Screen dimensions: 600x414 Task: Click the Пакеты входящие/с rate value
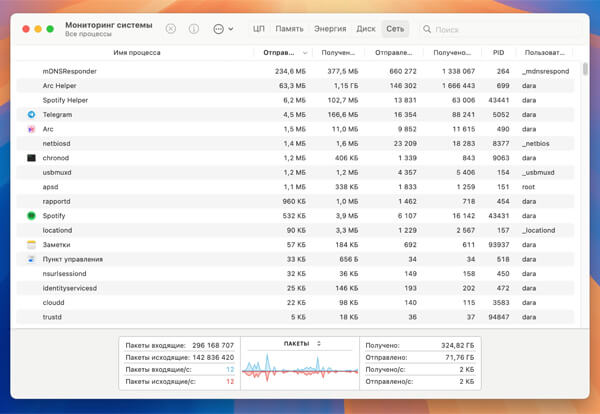230,370
